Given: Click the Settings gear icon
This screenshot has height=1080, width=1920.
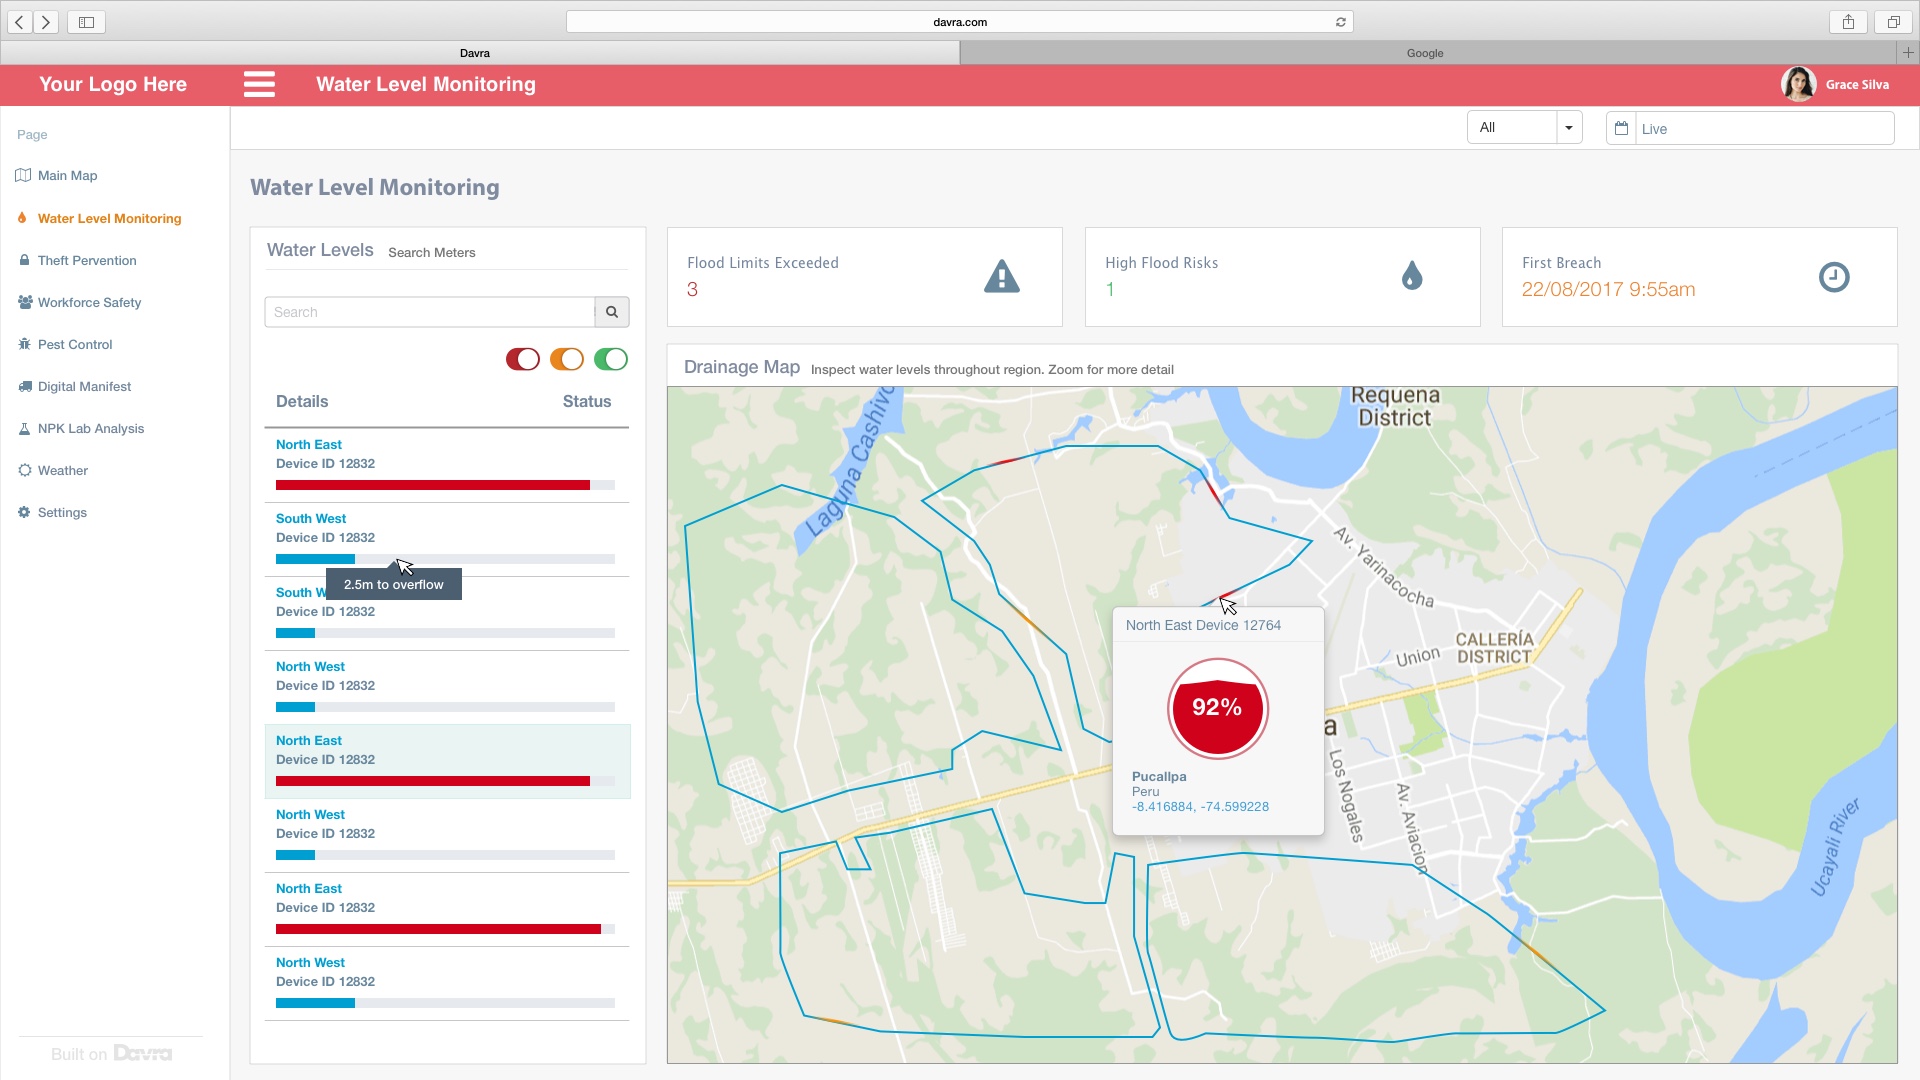Looking at the screenshot, I should (24, 512).
